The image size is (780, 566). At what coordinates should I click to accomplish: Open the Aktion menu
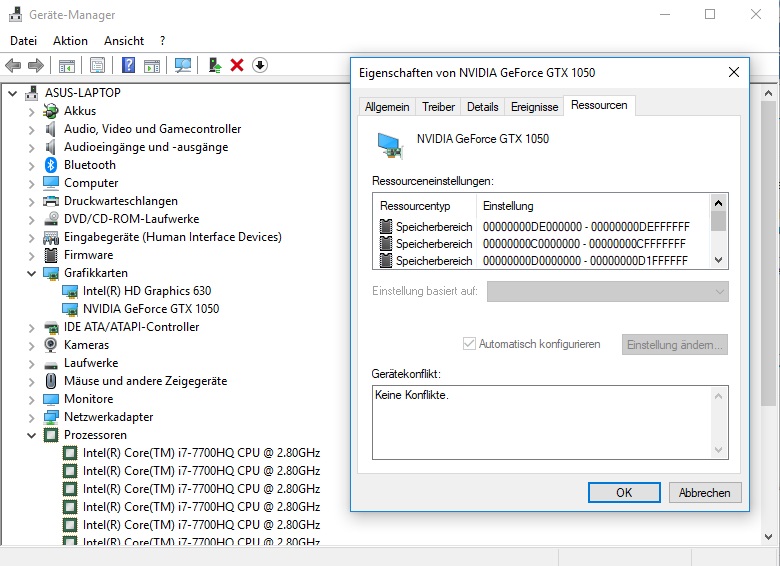70,41
